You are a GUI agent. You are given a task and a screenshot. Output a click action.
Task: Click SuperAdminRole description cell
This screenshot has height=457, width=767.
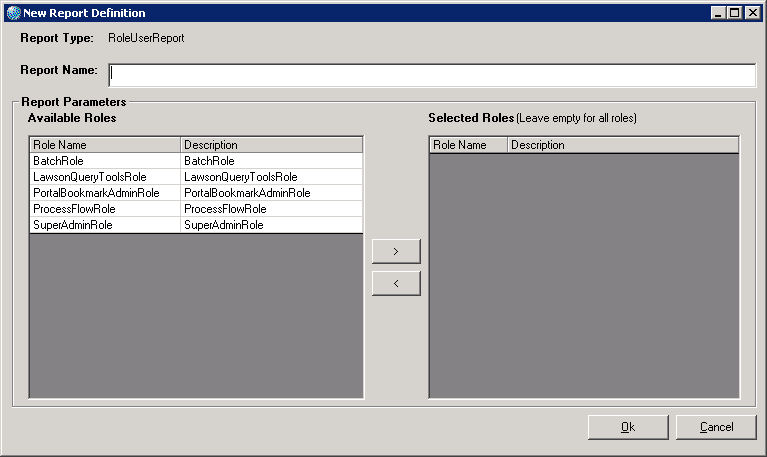point(272,225)
